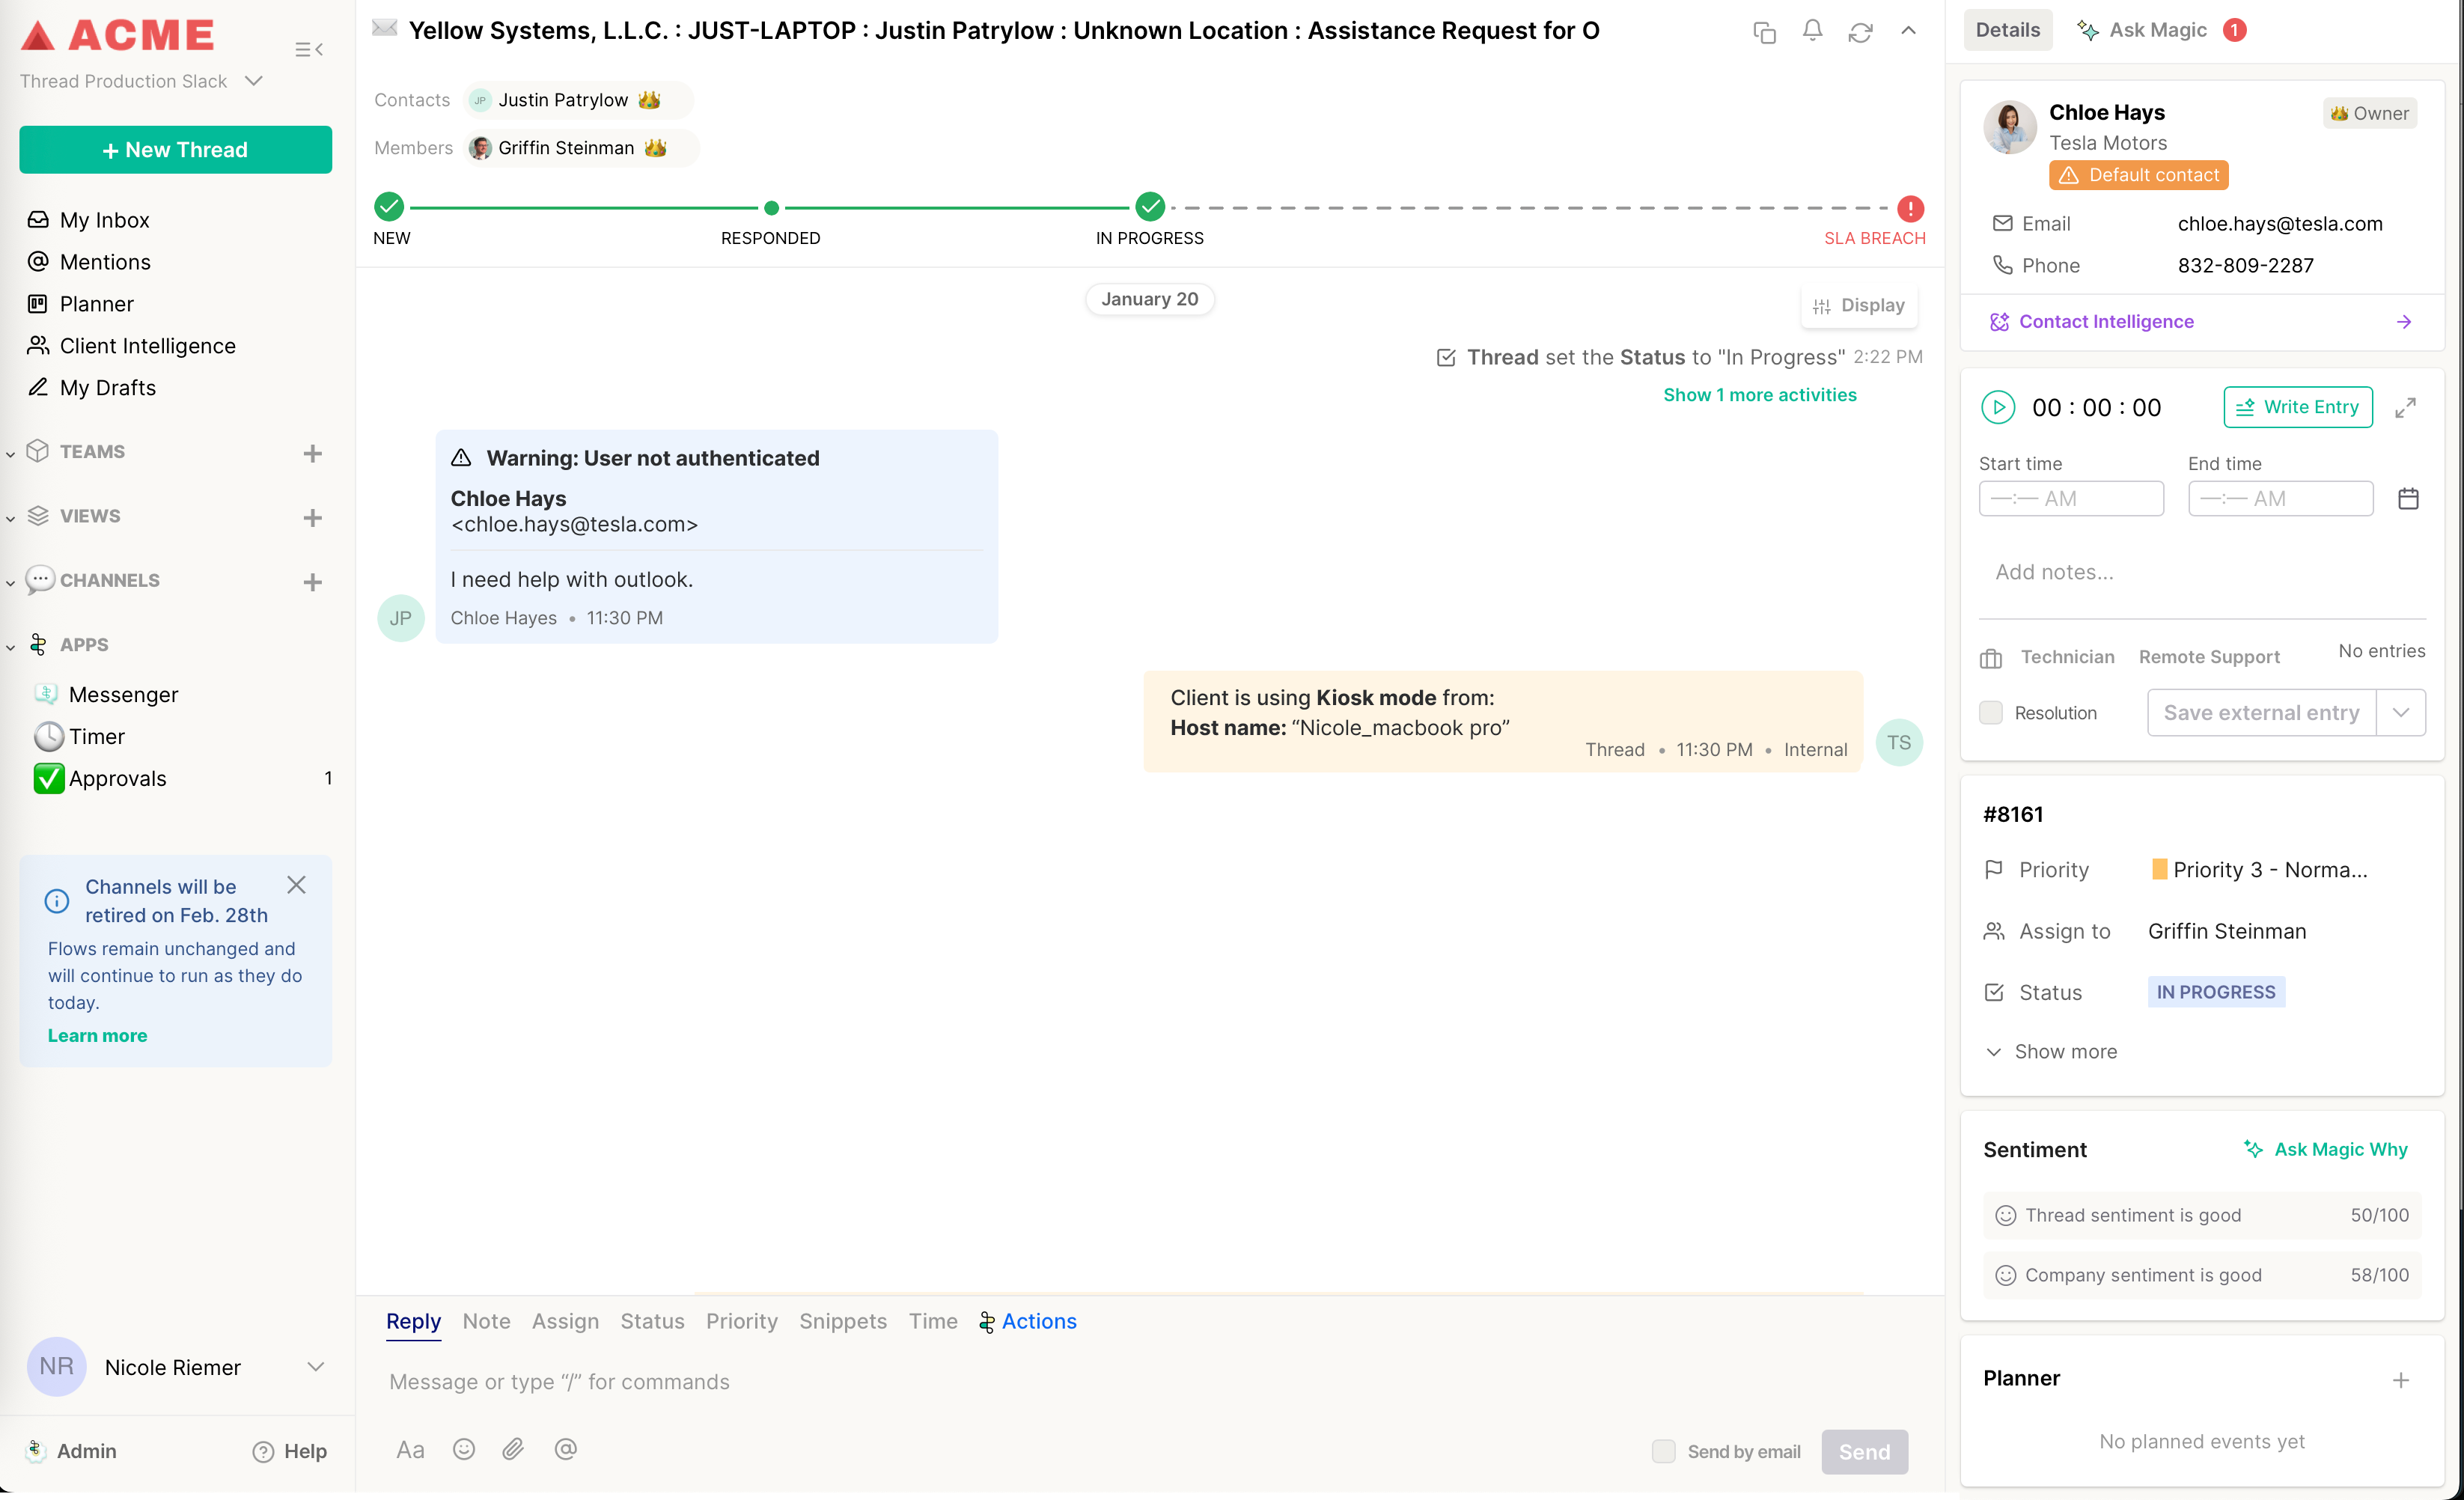Expand the time entry panel icon
Image resolution: width=2464 pixels, height=1500 pixels.
click(2405, 407)
